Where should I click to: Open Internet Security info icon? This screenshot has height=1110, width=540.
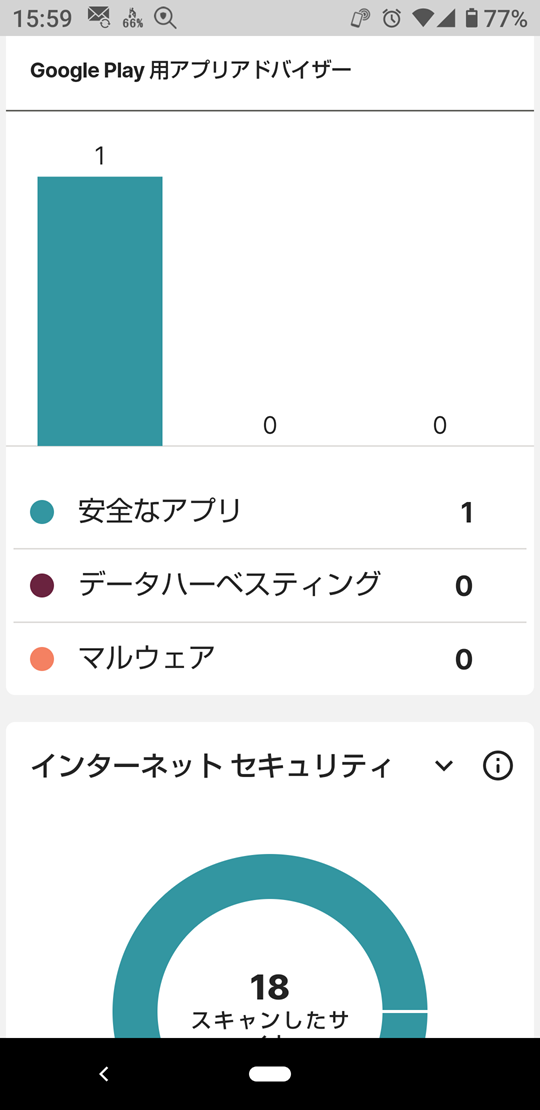pyautogui.click(x=498, y=766)
